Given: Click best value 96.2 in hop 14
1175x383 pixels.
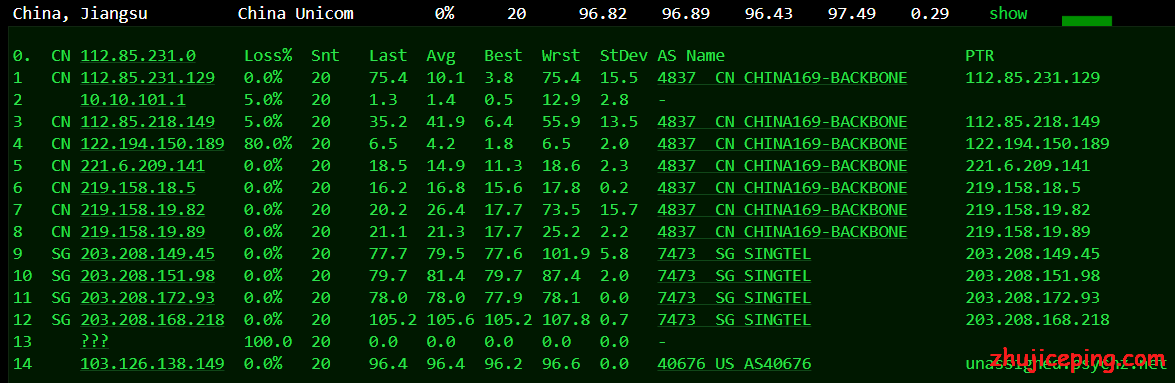Looking at the screenshot, I should (x=504, y=364).
